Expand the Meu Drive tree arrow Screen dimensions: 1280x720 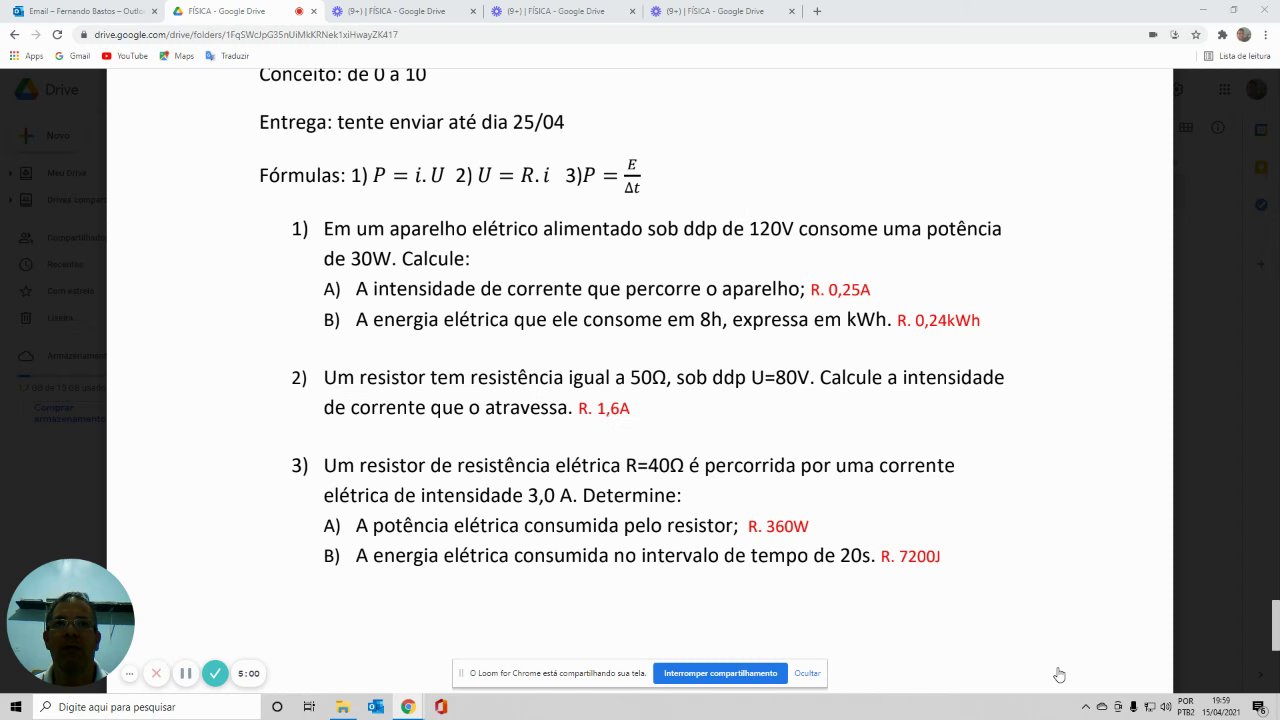(x=11, y=173)
